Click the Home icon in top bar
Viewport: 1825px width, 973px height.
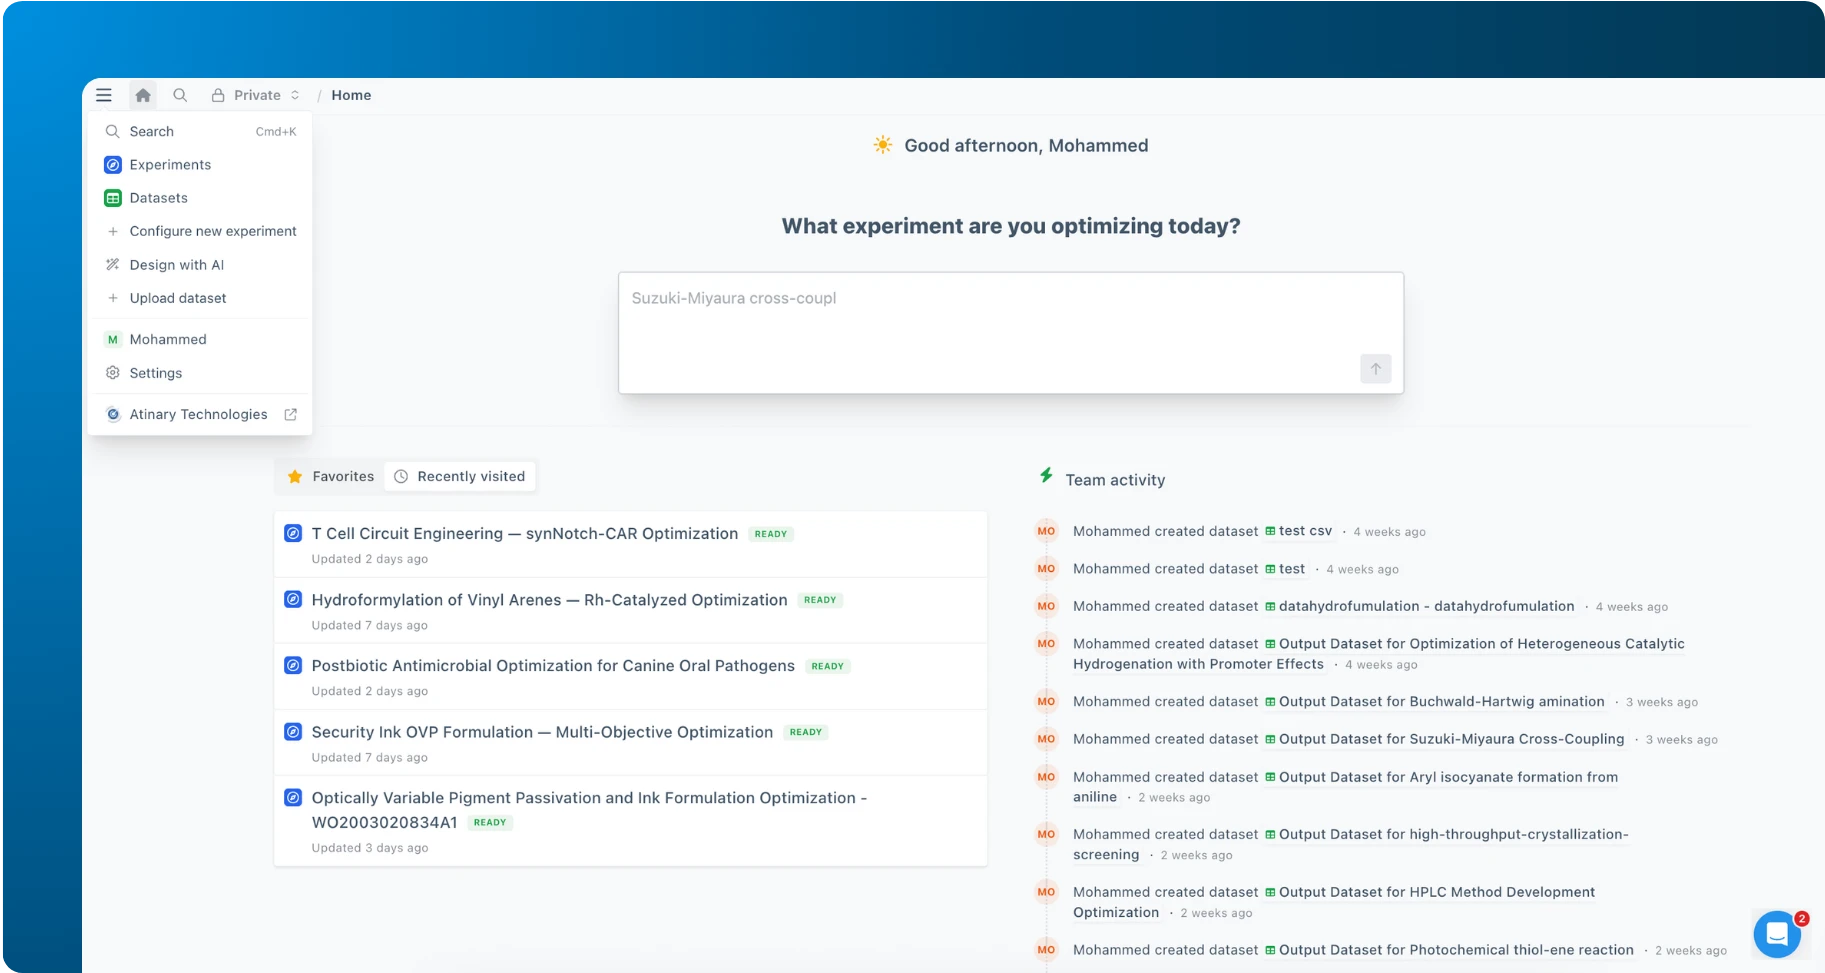tap(143, 95)
